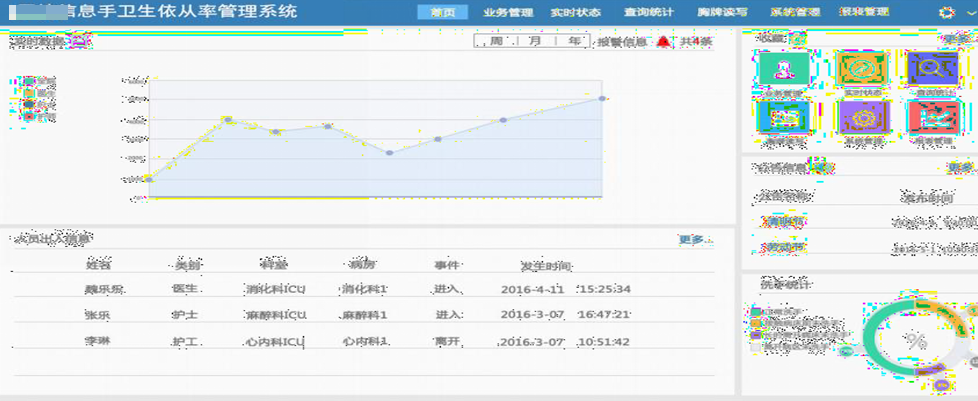The height and width of the screenshot is (401, 978).
Task: Click the 公告名称 column header
Action: (x=783, y=198)
